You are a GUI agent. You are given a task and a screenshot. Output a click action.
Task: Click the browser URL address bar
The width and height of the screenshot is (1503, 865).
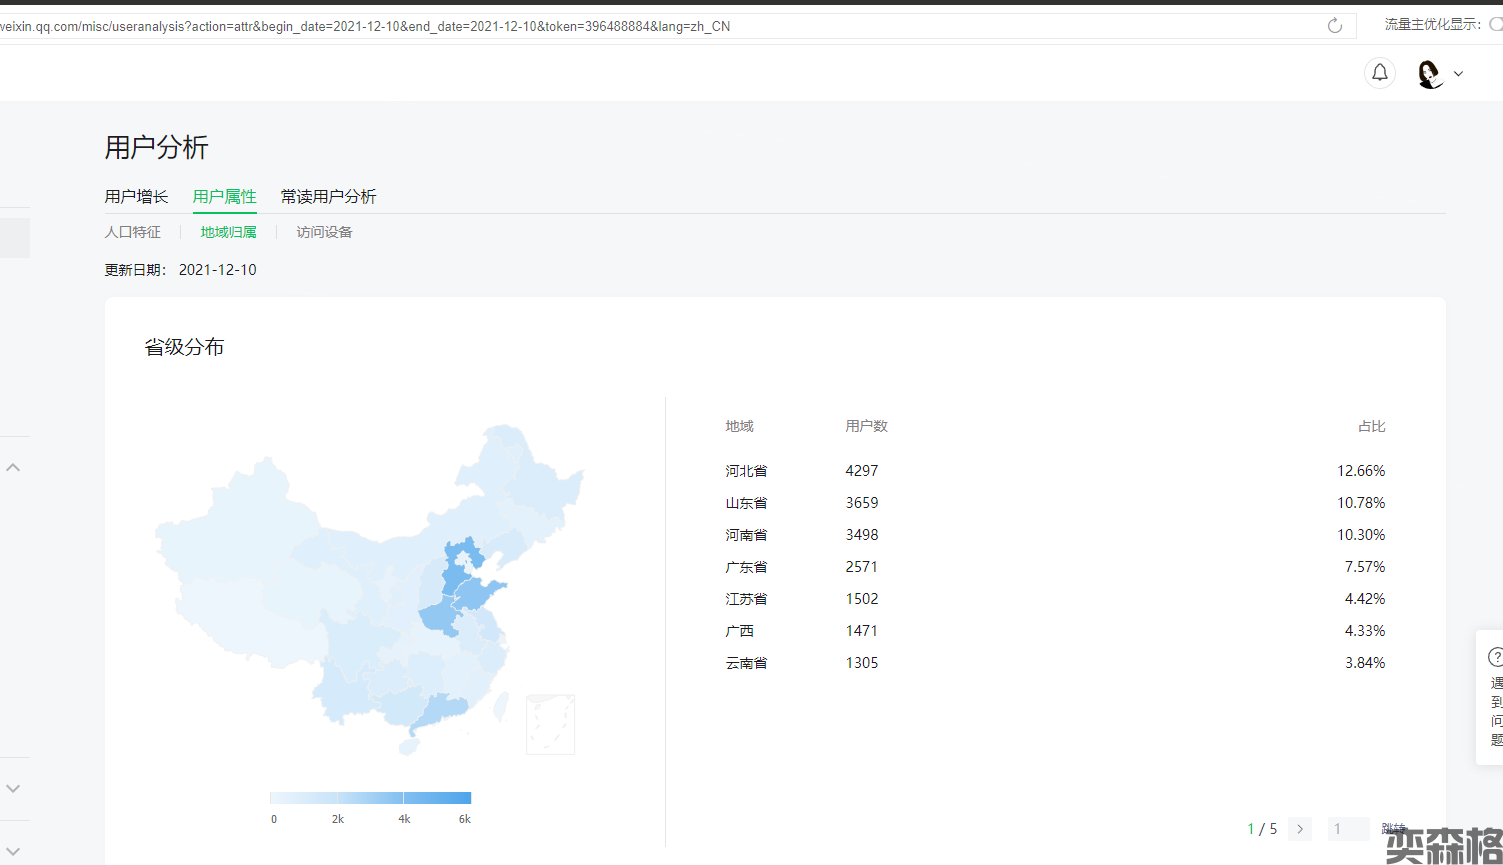point(650,26)
